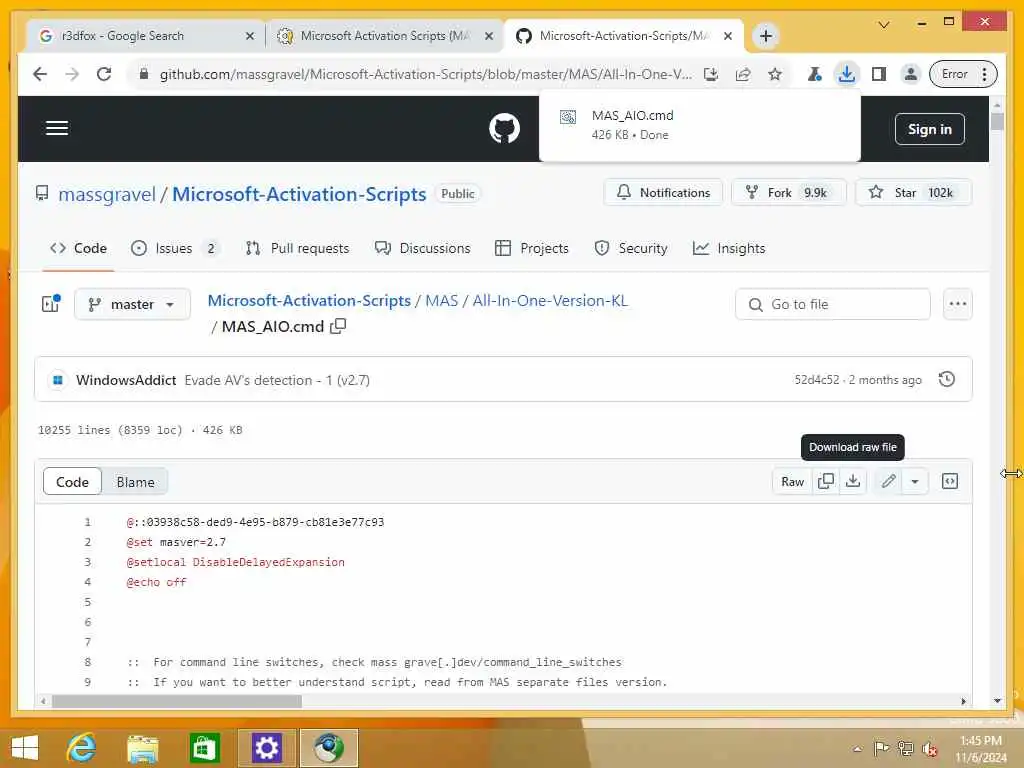Viewport: 1024px width, 768px height.
Task: Open the Chrome labs flask icon
Action: pos(814,74)
